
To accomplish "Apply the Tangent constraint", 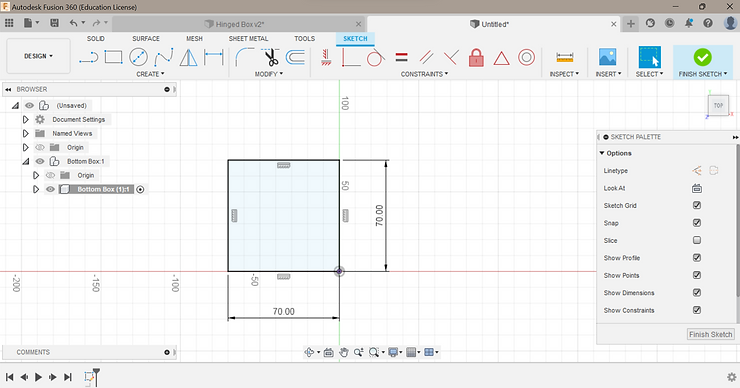I will [x=376, y=58].
